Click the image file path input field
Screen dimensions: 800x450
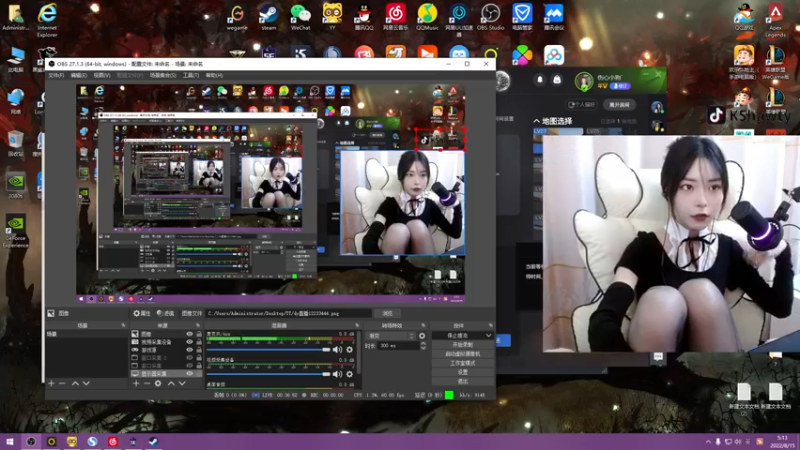[289, 313]
